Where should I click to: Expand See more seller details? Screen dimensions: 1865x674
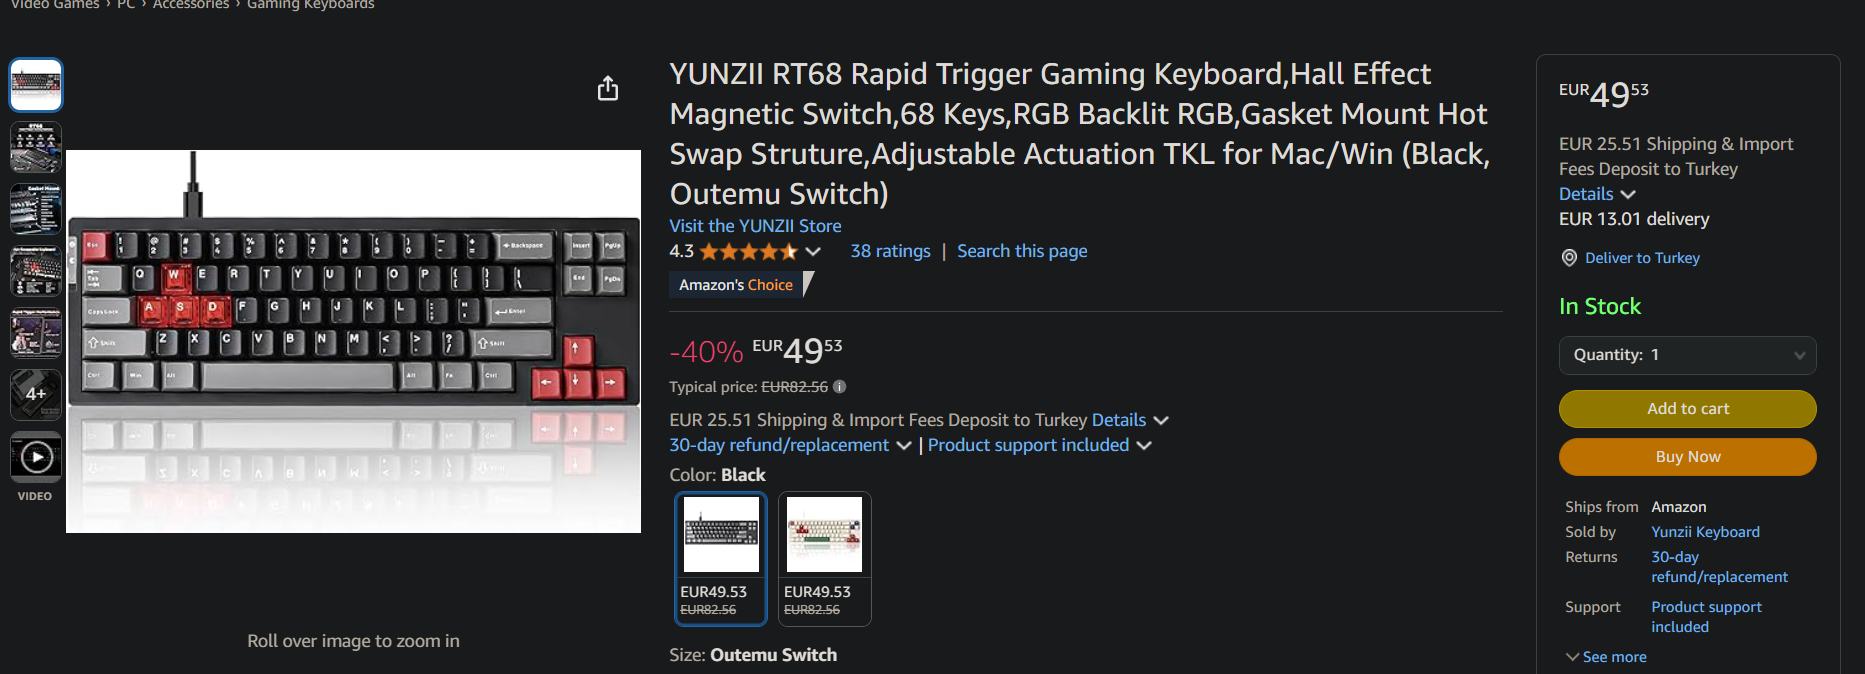click(x=1606, y=657)
